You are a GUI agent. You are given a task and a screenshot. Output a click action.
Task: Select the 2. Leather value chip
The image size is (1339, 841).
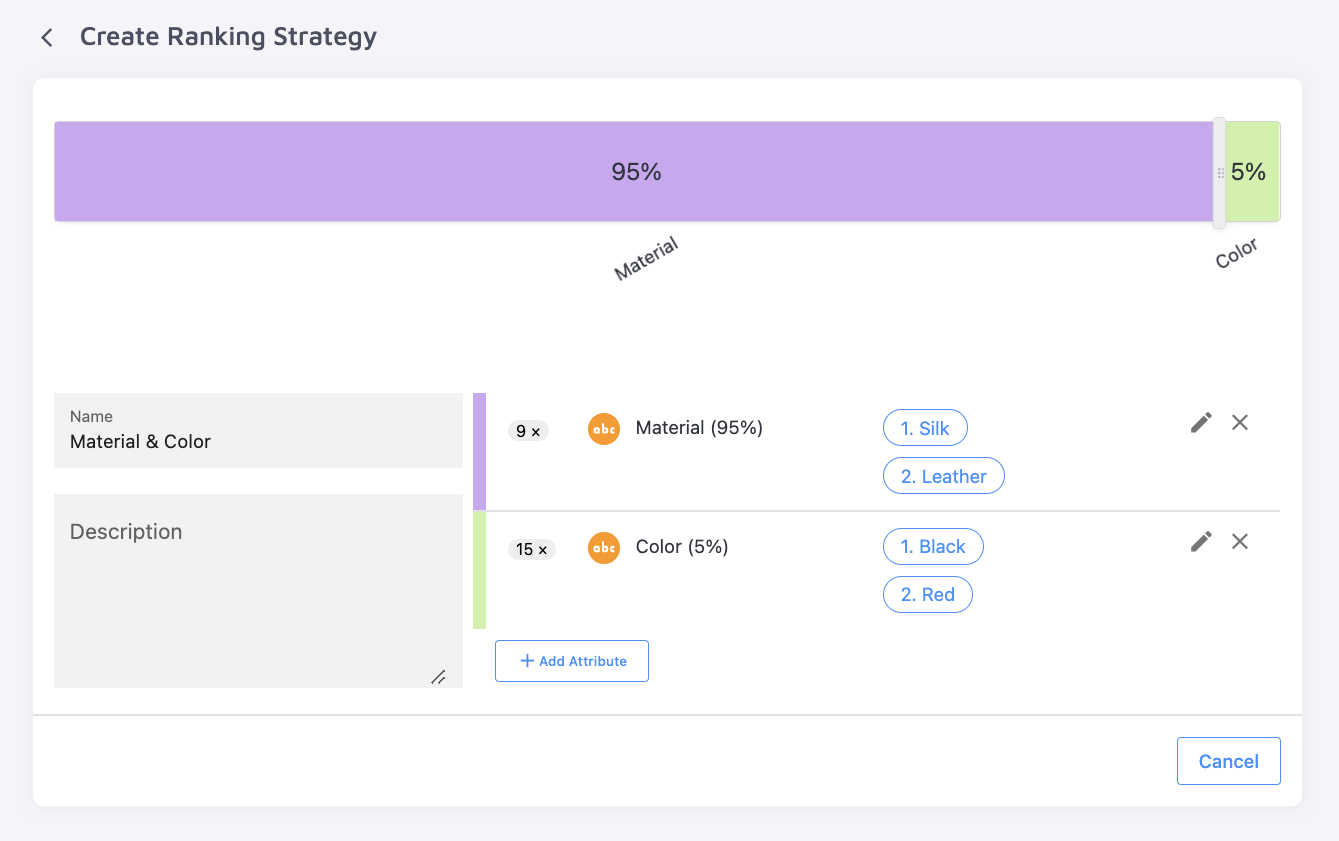point(943,477)
